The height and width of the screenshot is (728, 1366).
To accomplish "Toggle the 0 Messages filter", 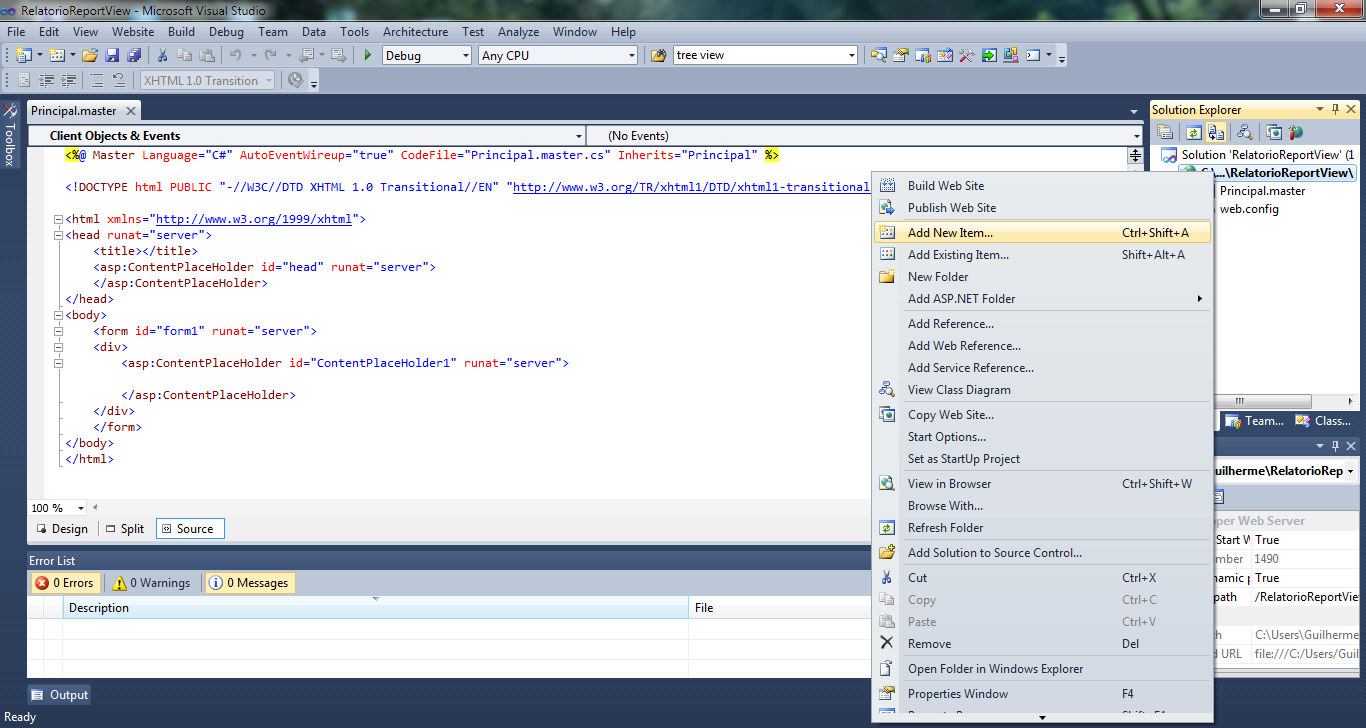I will [x=250, y=583].
